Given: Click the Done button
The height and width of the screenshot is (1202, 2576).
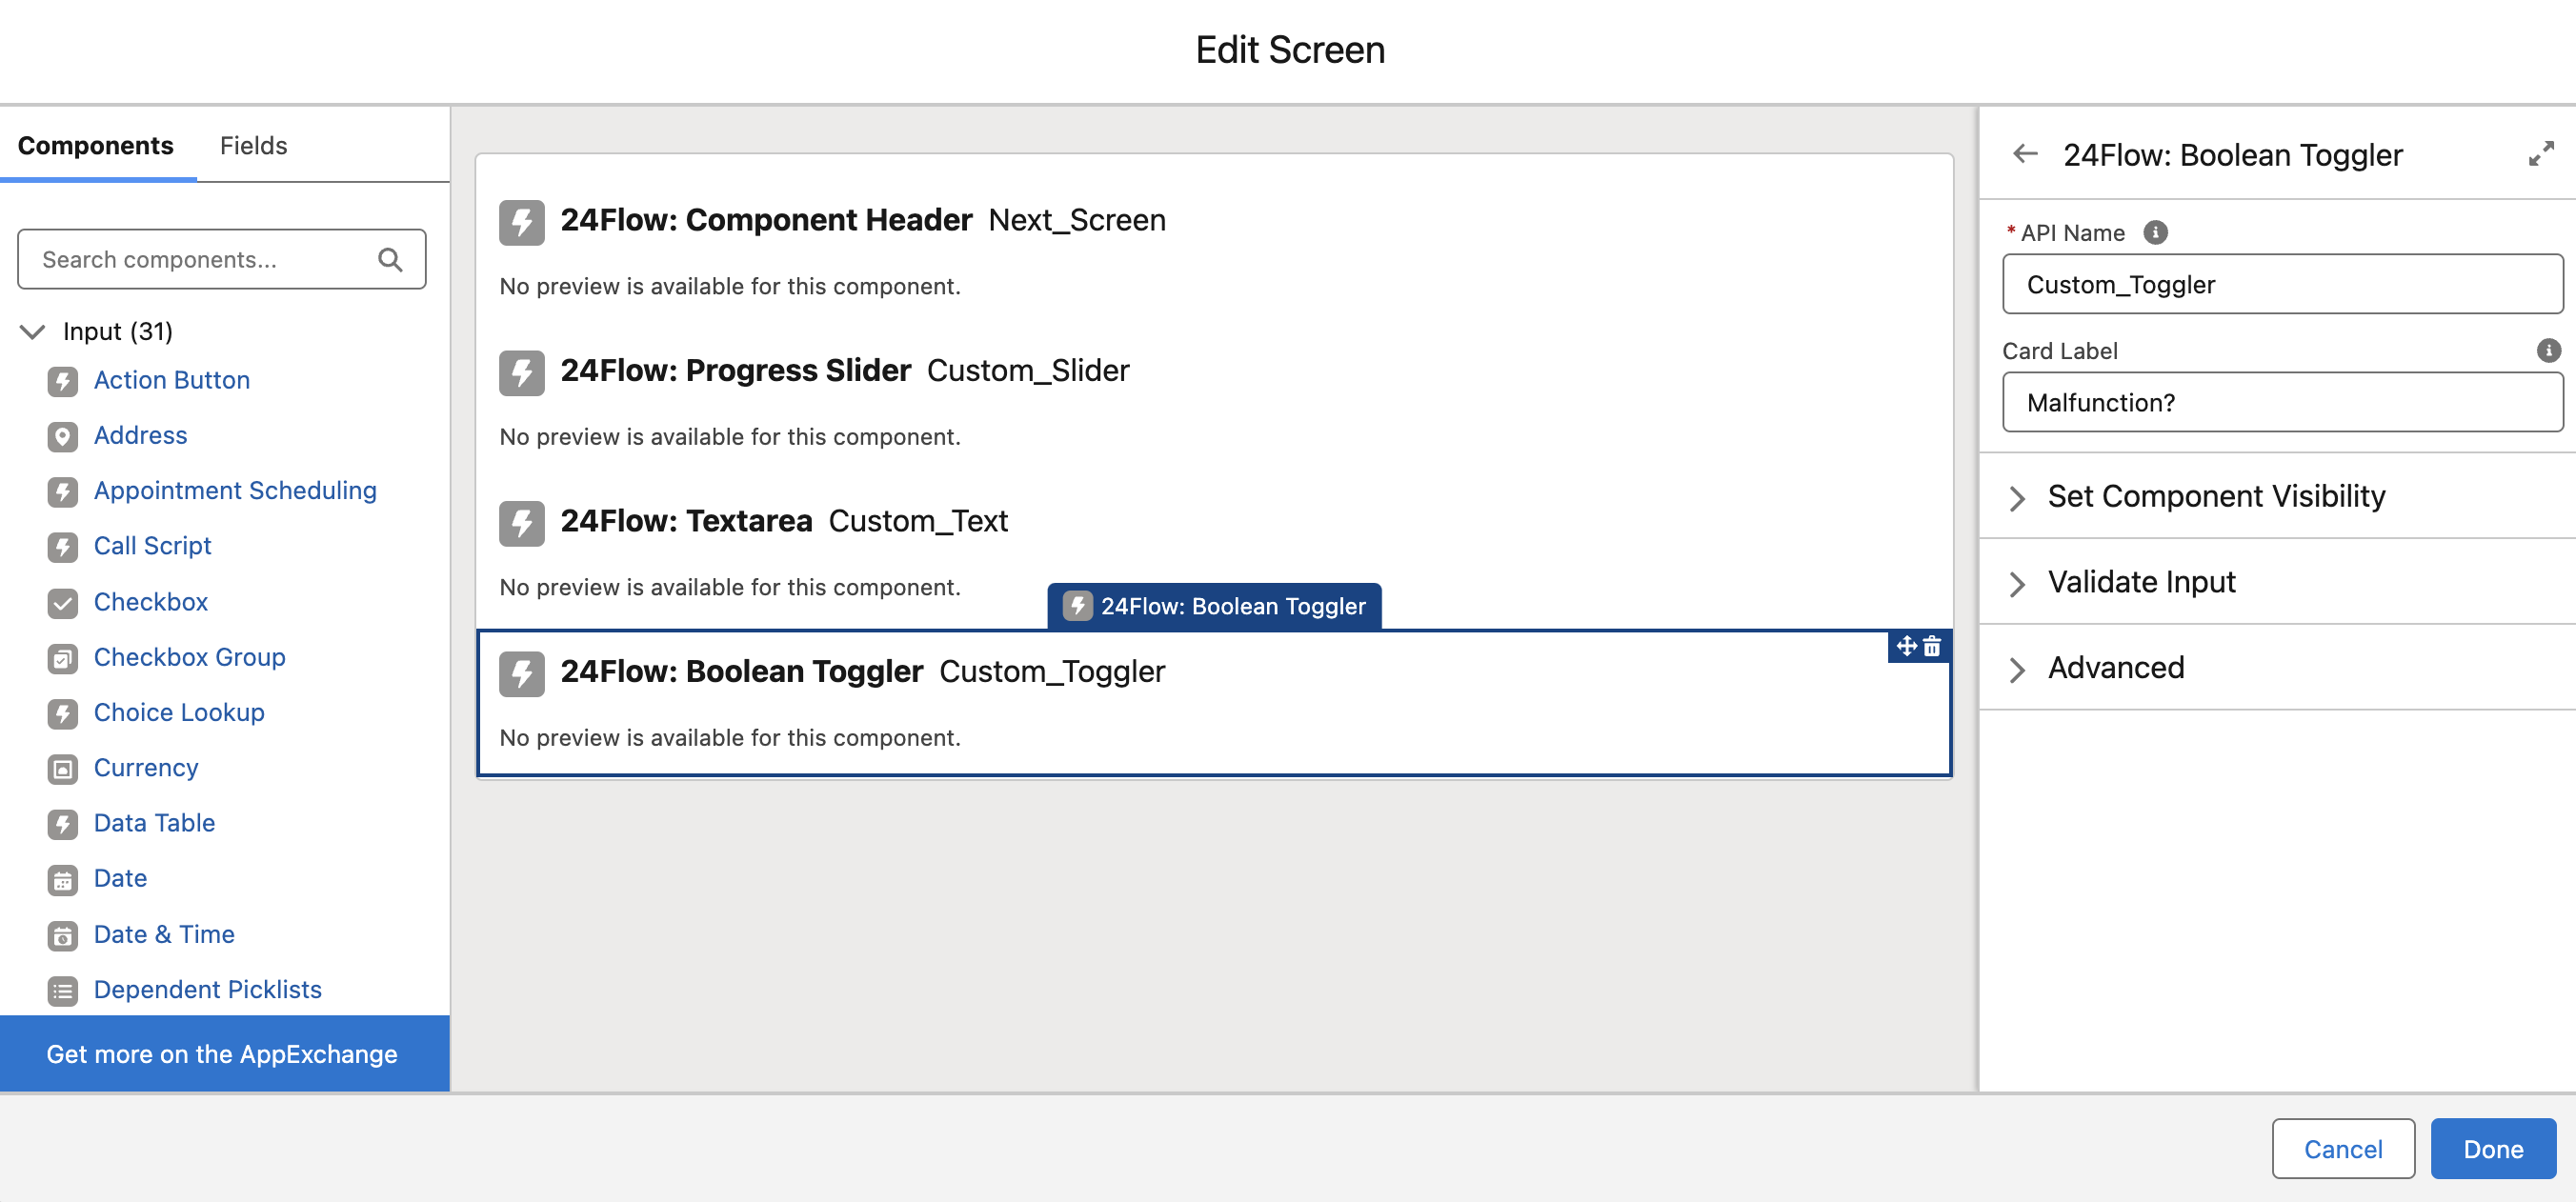Looking at the screenshot, I should click(x=2491, y=1149).
